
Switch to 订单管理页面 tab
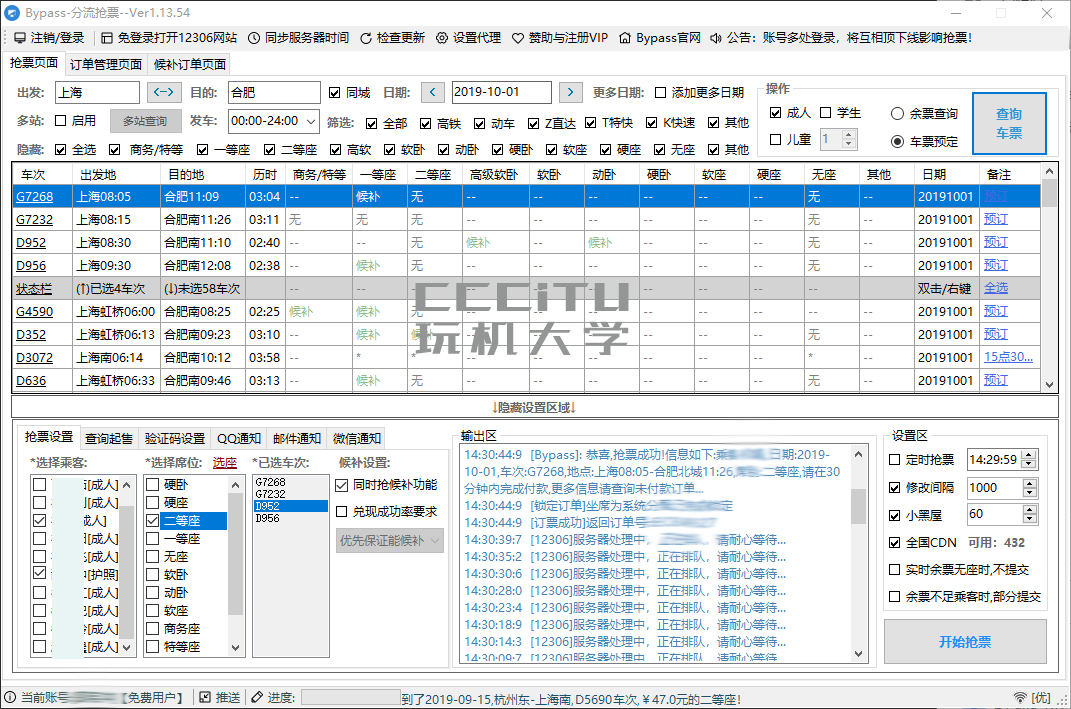(x=106, y=64)
